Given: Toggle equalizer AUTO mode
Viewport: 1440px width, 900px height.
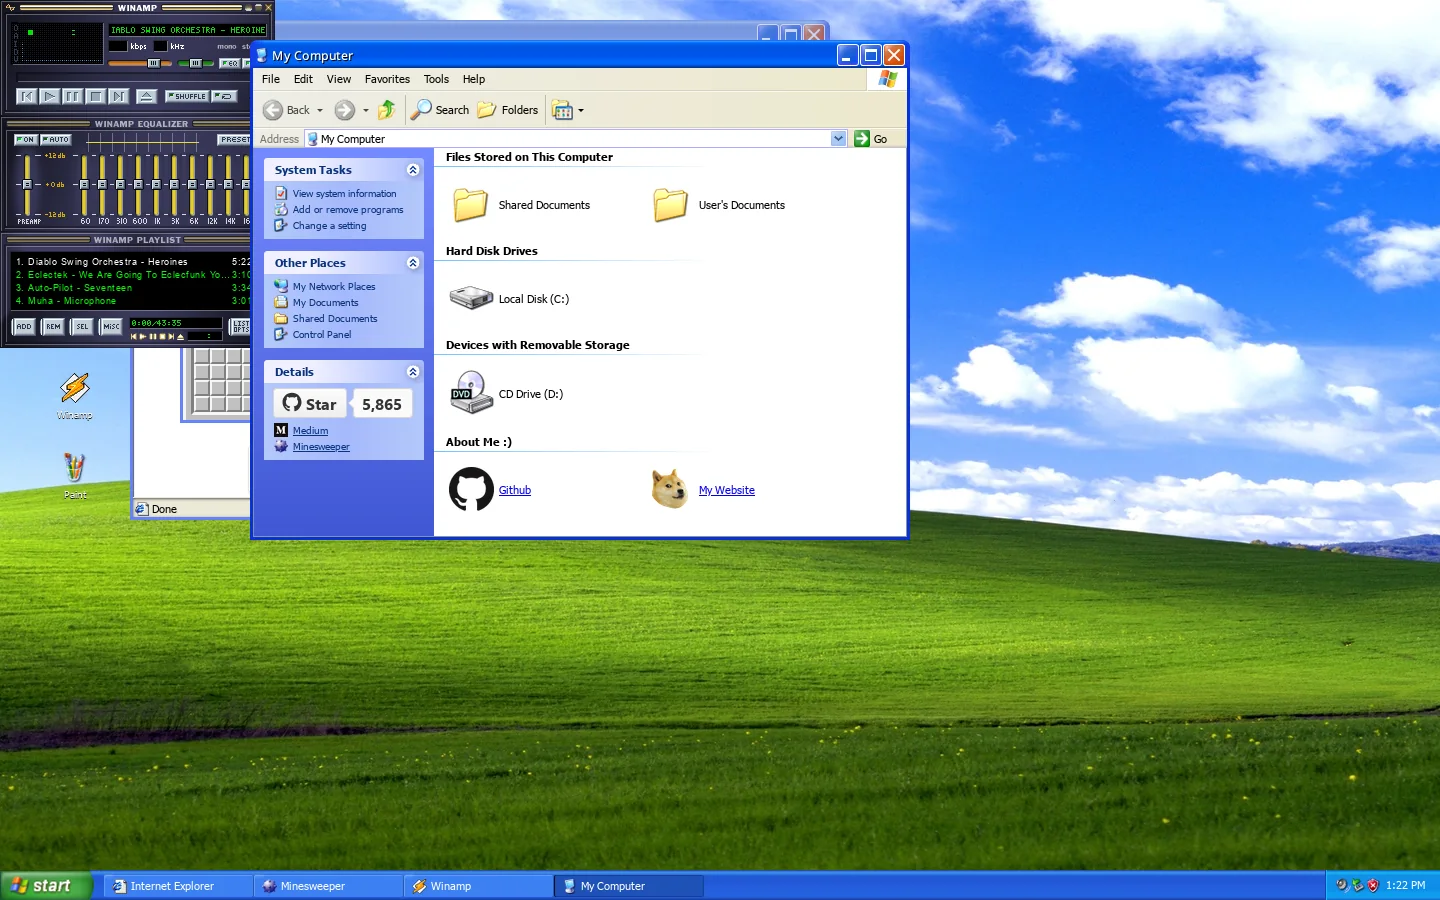Looking at the screenshot, I should 56,140.
